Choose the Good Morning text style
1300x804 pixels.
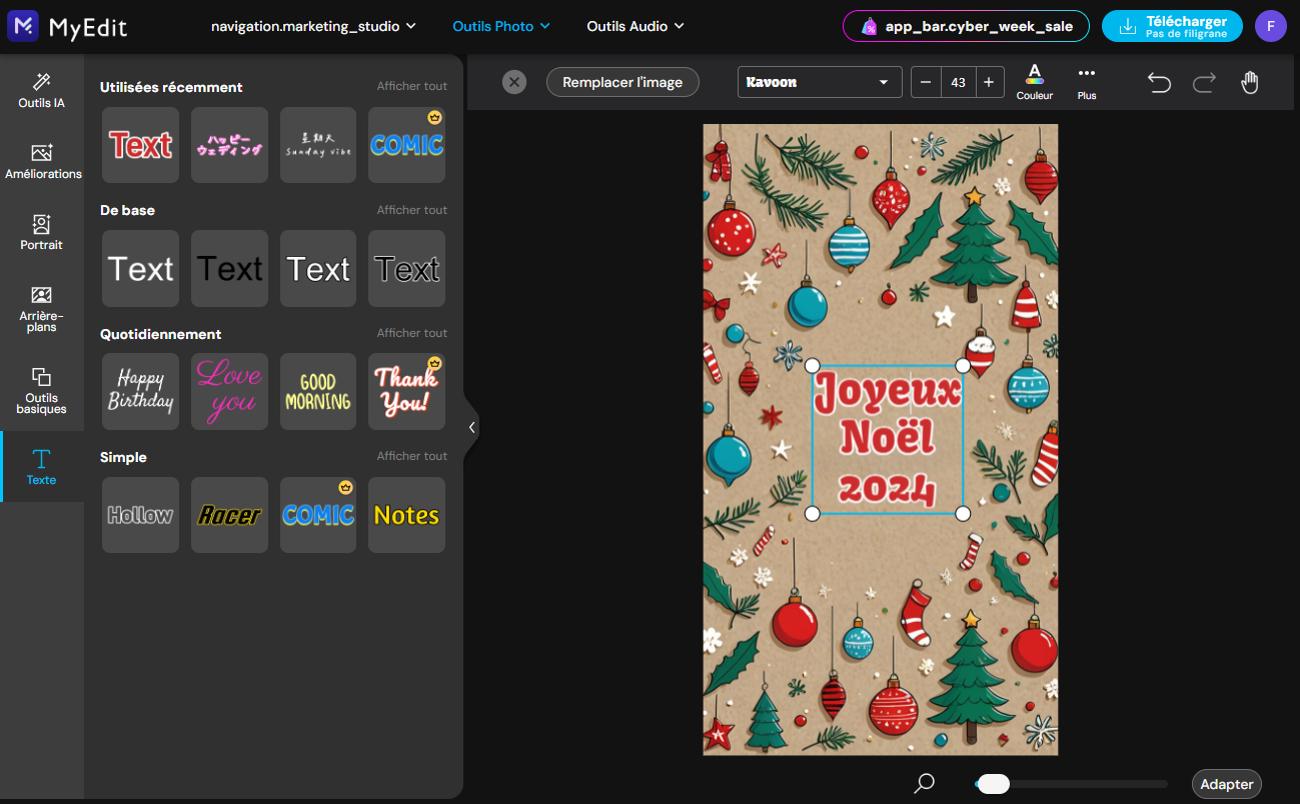318,391
